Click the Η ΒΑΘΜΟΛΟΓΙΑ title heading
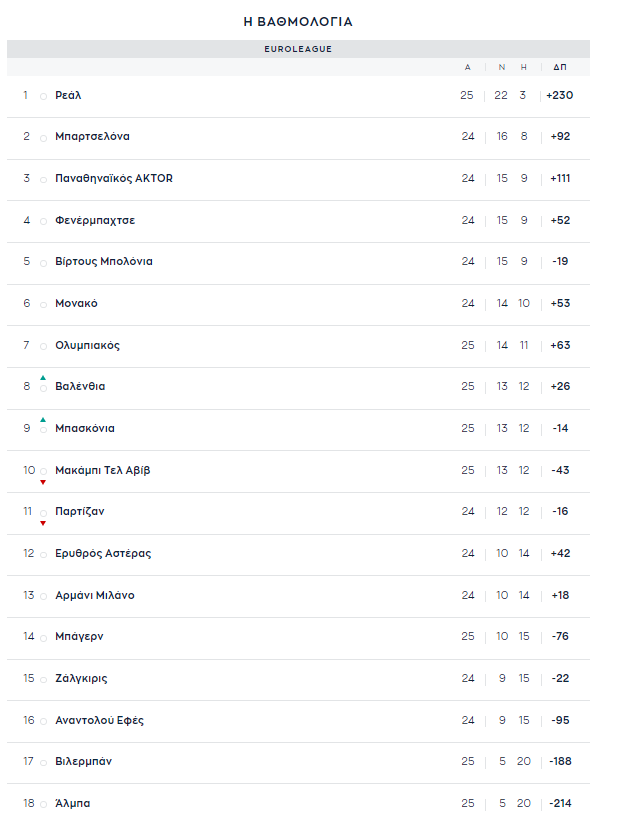The height and width of the screenshot is (823, 631). tap(298, 22)
